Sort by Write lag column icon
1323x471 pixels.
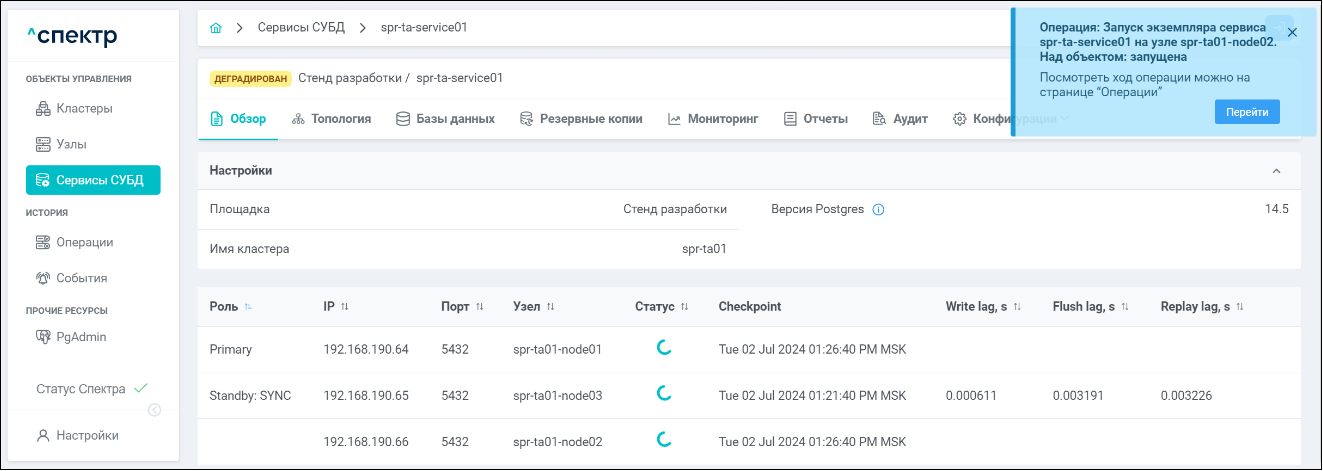tap(1017, 307)
